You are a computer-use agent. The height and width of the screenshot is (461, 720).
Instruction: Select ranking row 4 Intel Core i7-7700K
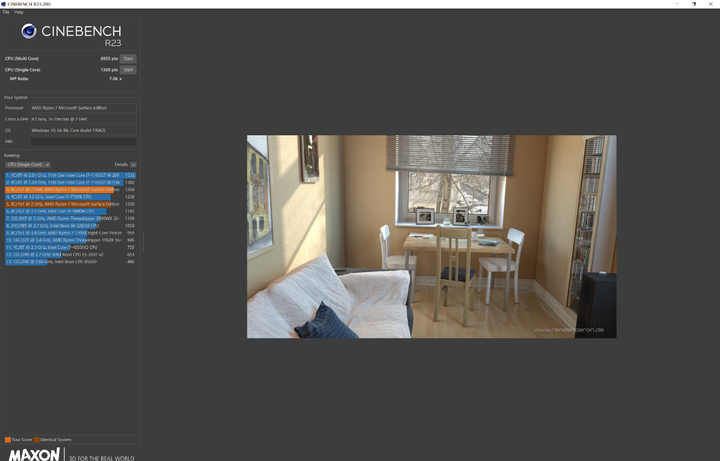70,197
